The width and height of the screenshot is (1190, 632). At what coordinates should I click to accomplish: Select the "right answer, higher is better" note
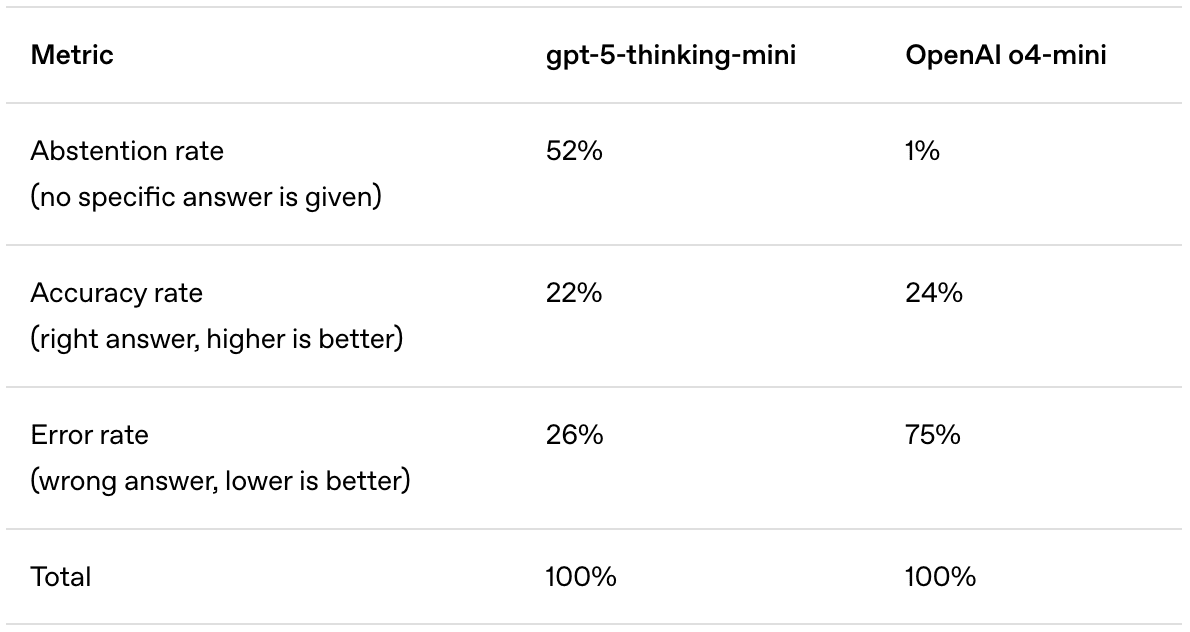pyautogui.click(x=216, y=339)
